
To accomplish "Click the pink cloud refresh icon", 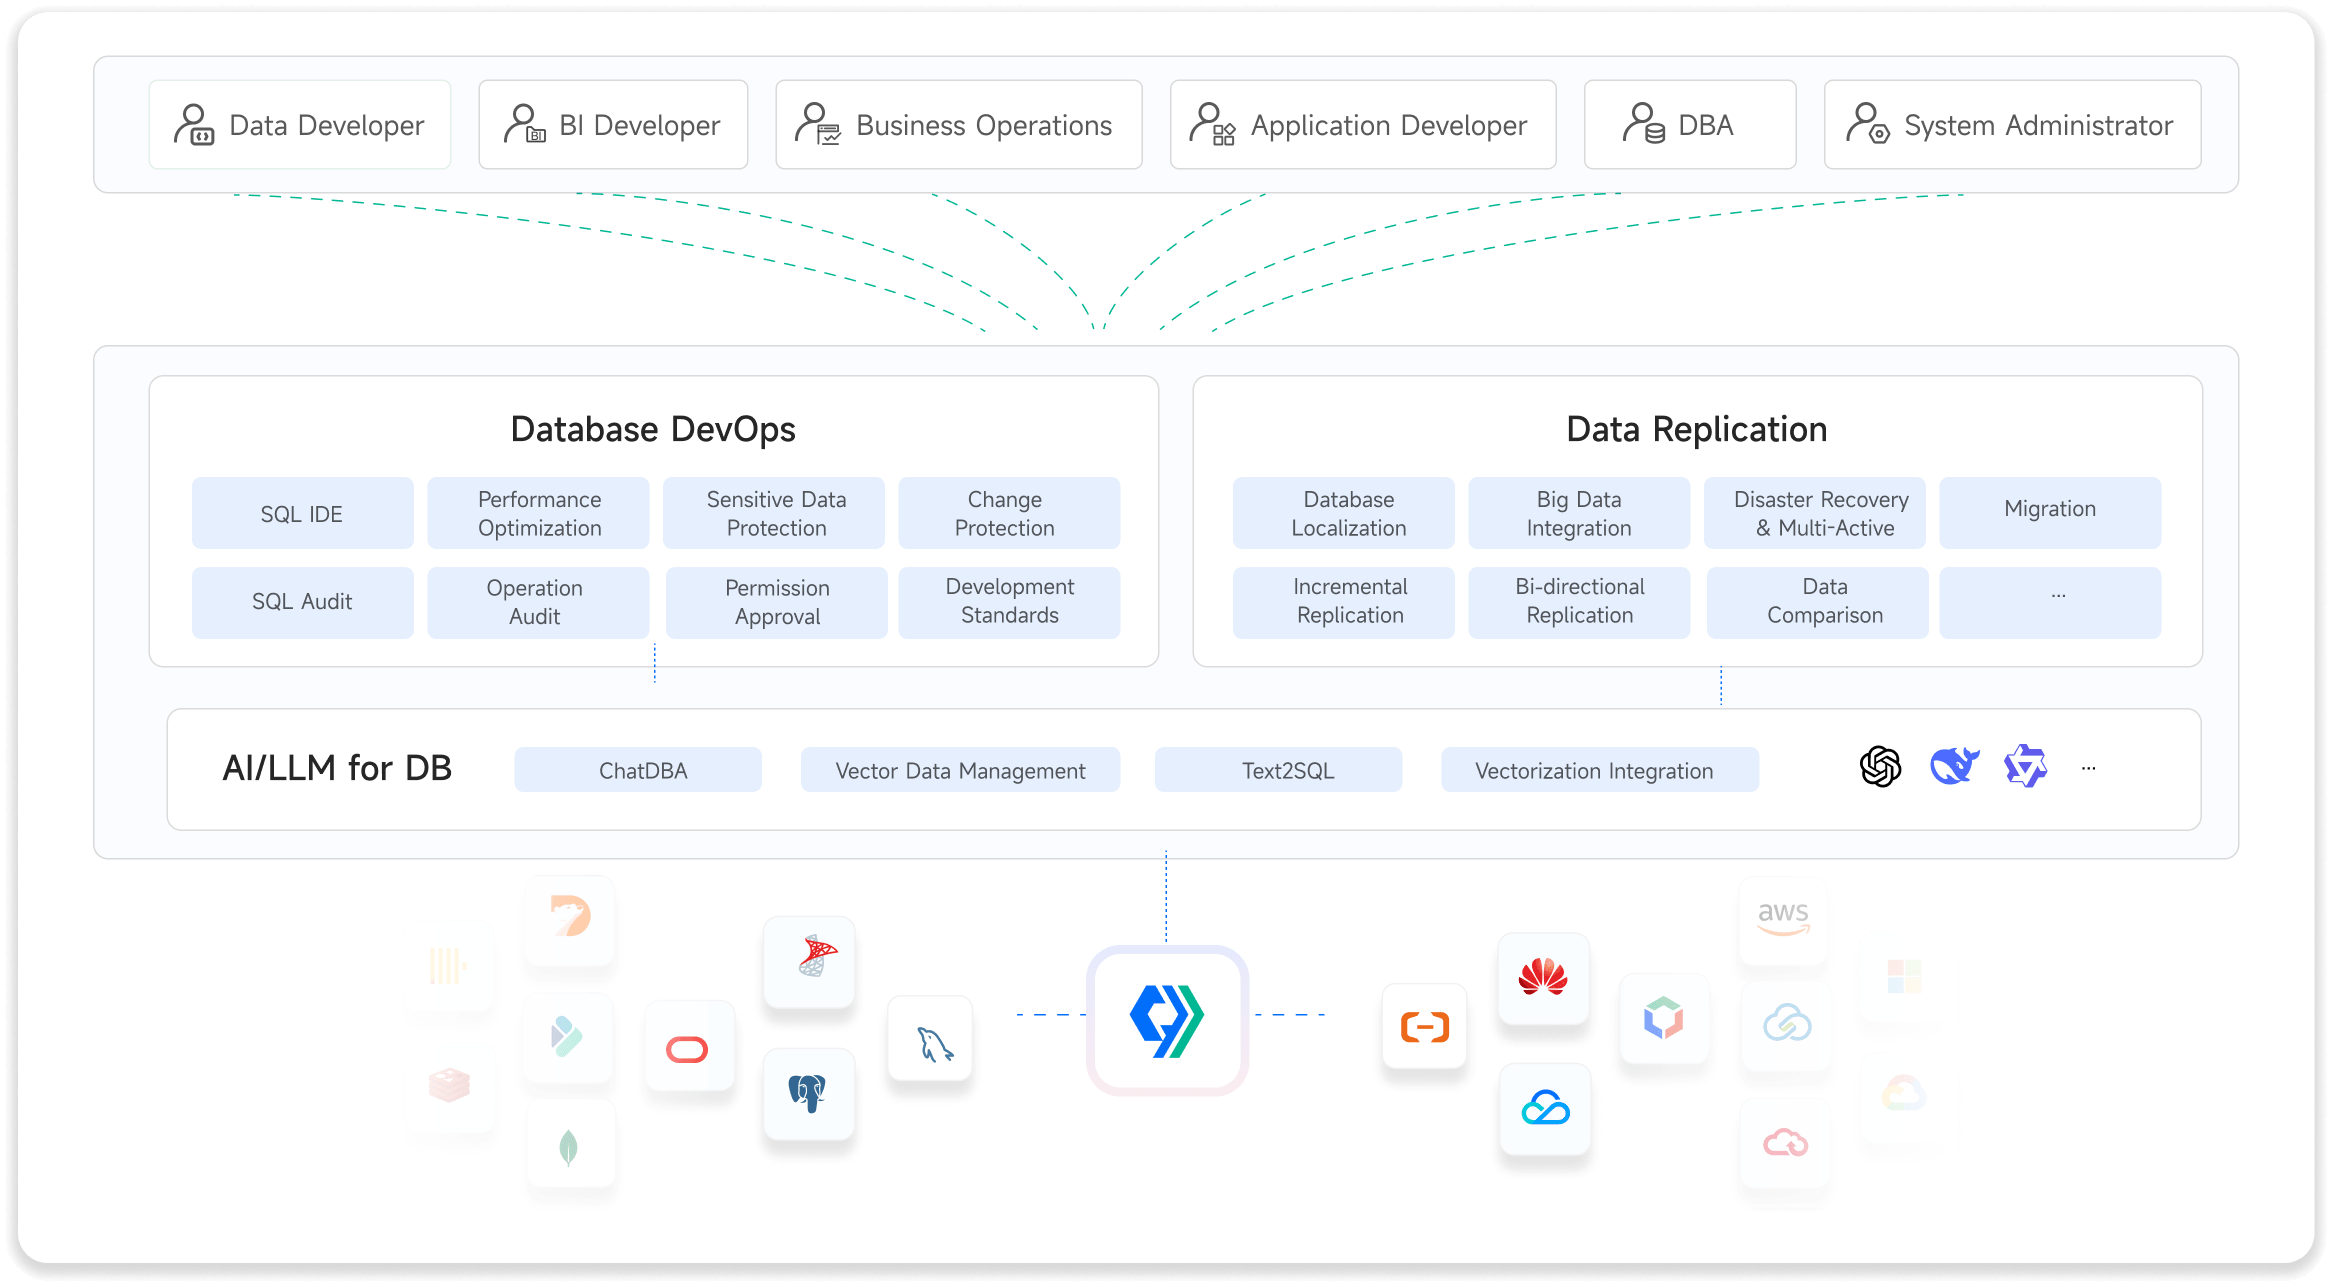I will click(x=1785, y=1142).
